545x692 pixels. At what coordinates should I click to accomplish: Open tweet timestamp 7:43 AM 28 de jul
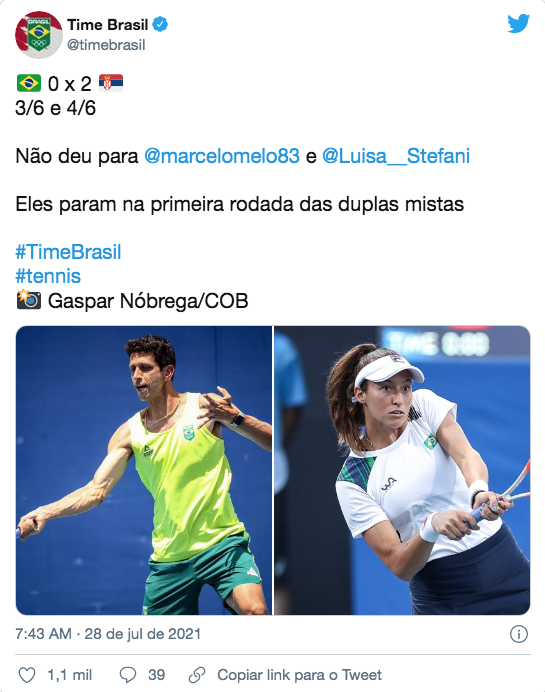click(108, 634)
